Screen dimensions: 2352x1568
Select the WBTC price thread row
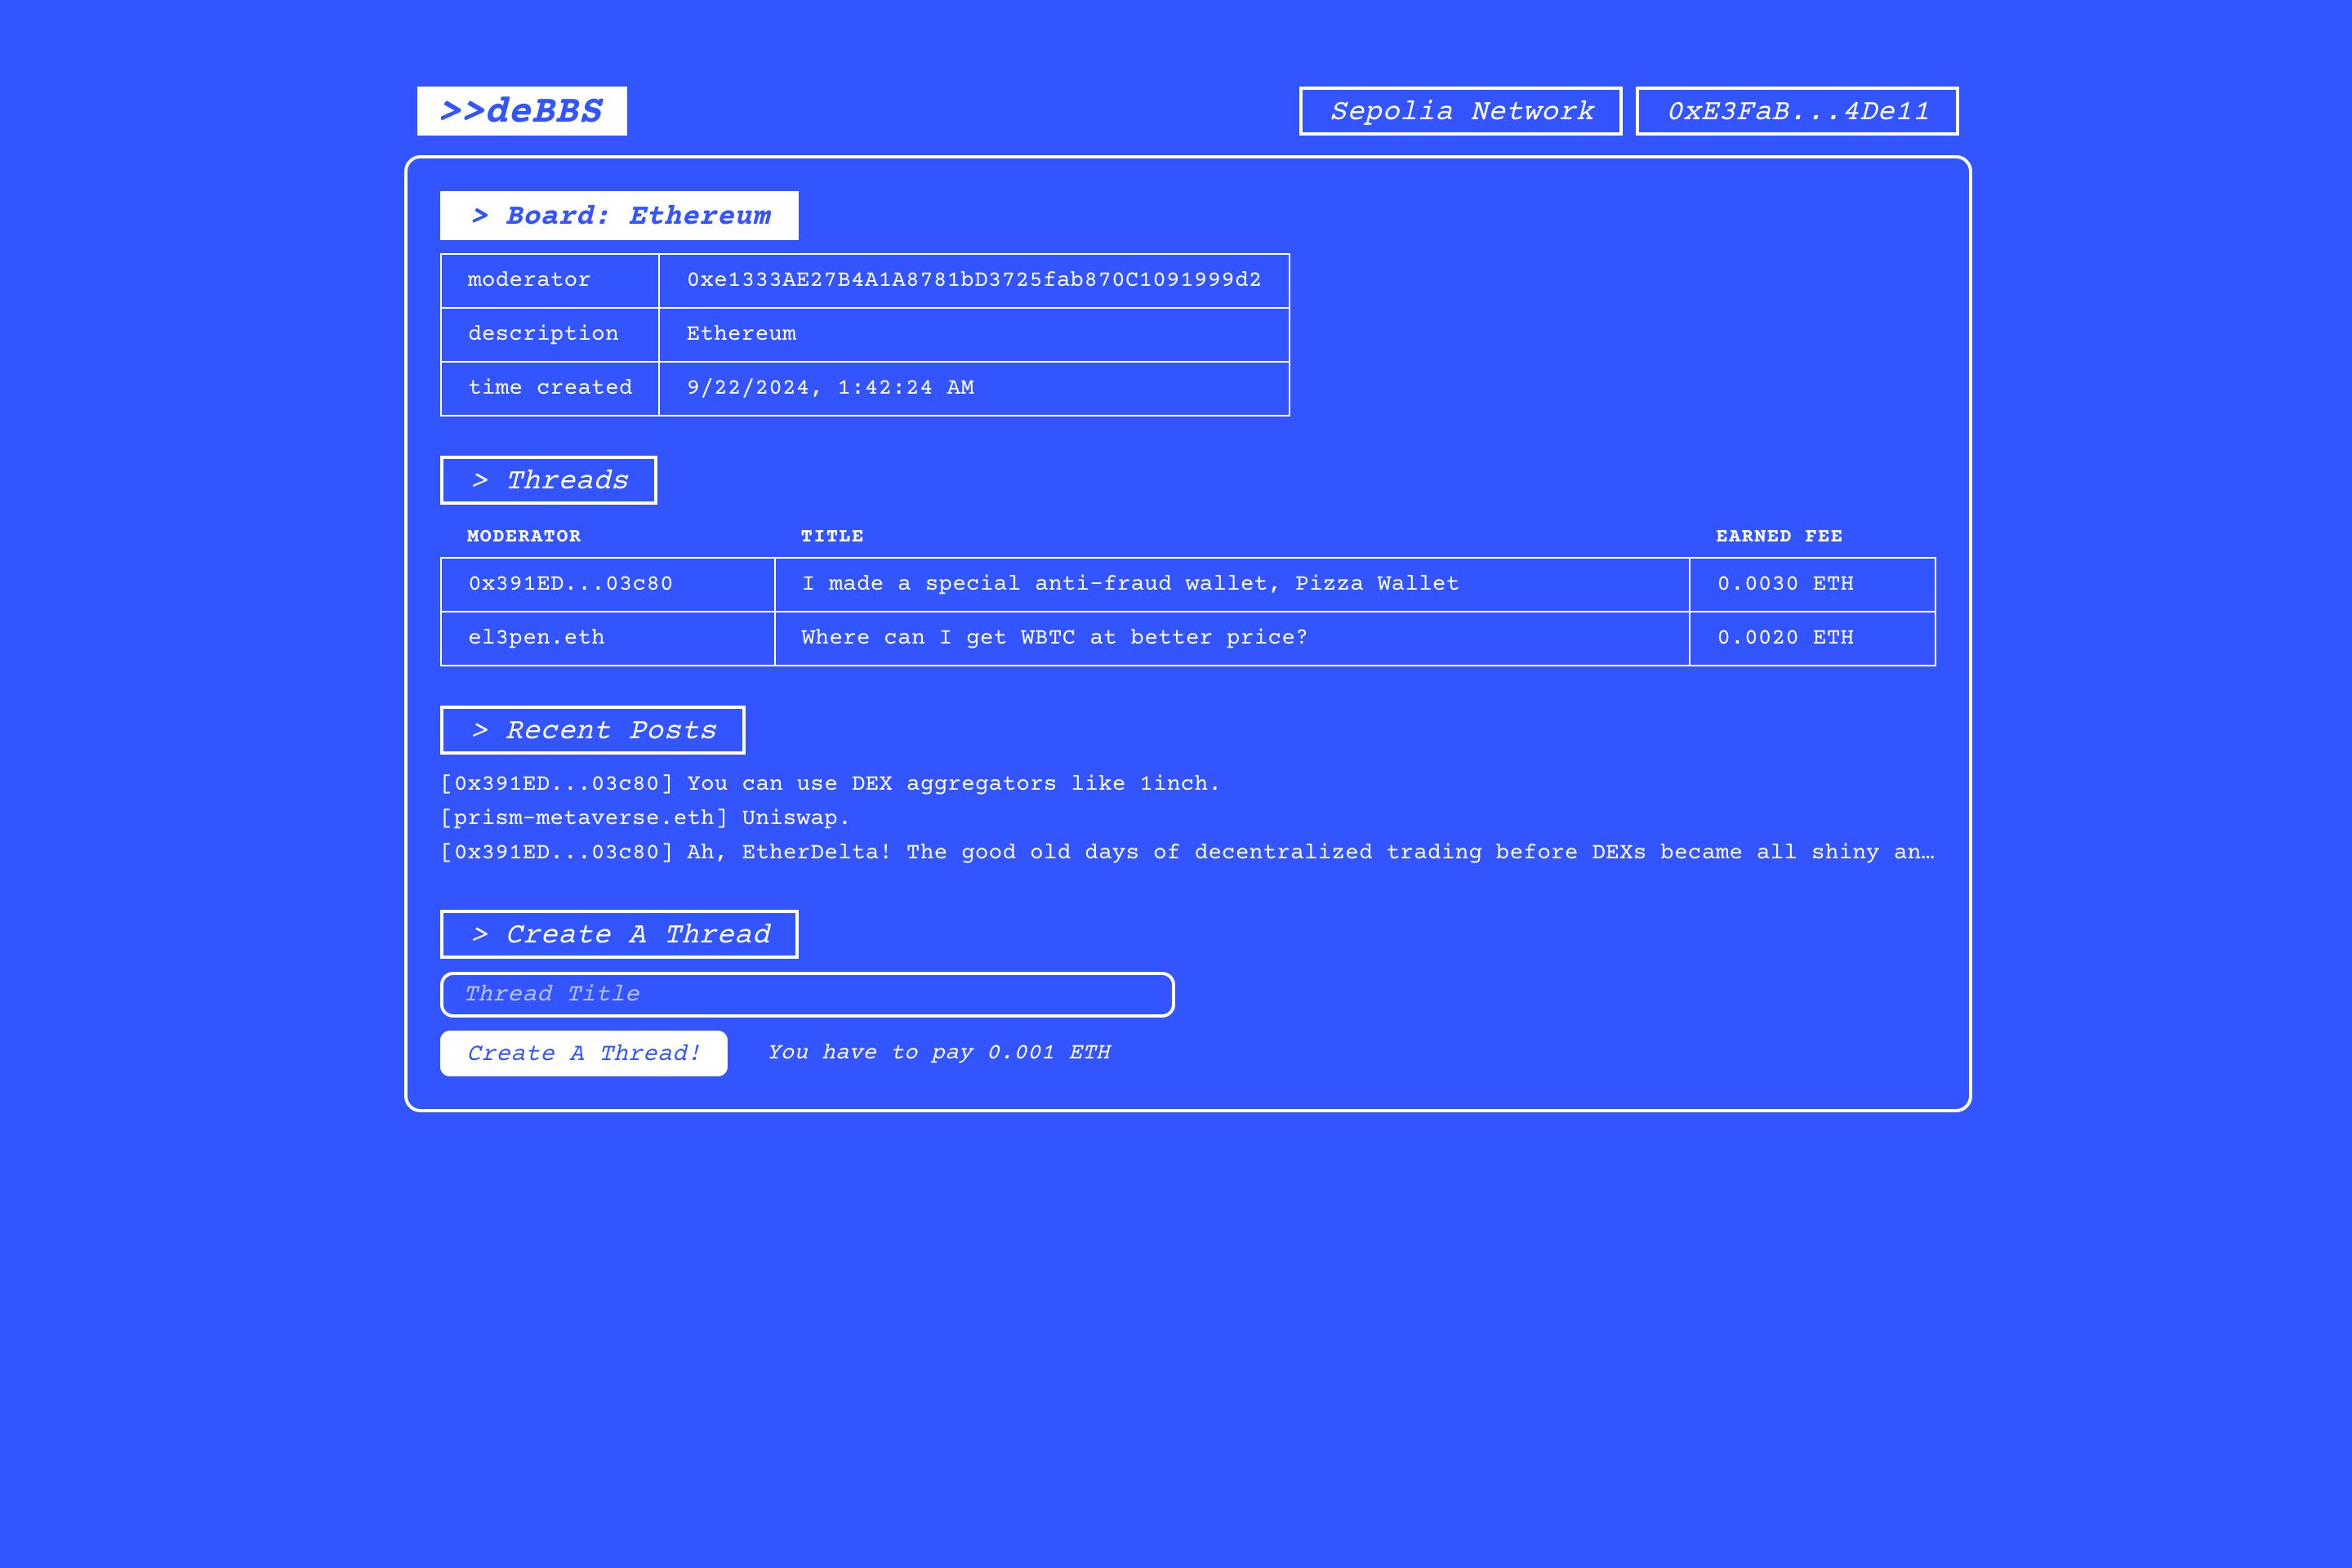click(1190, 637)
